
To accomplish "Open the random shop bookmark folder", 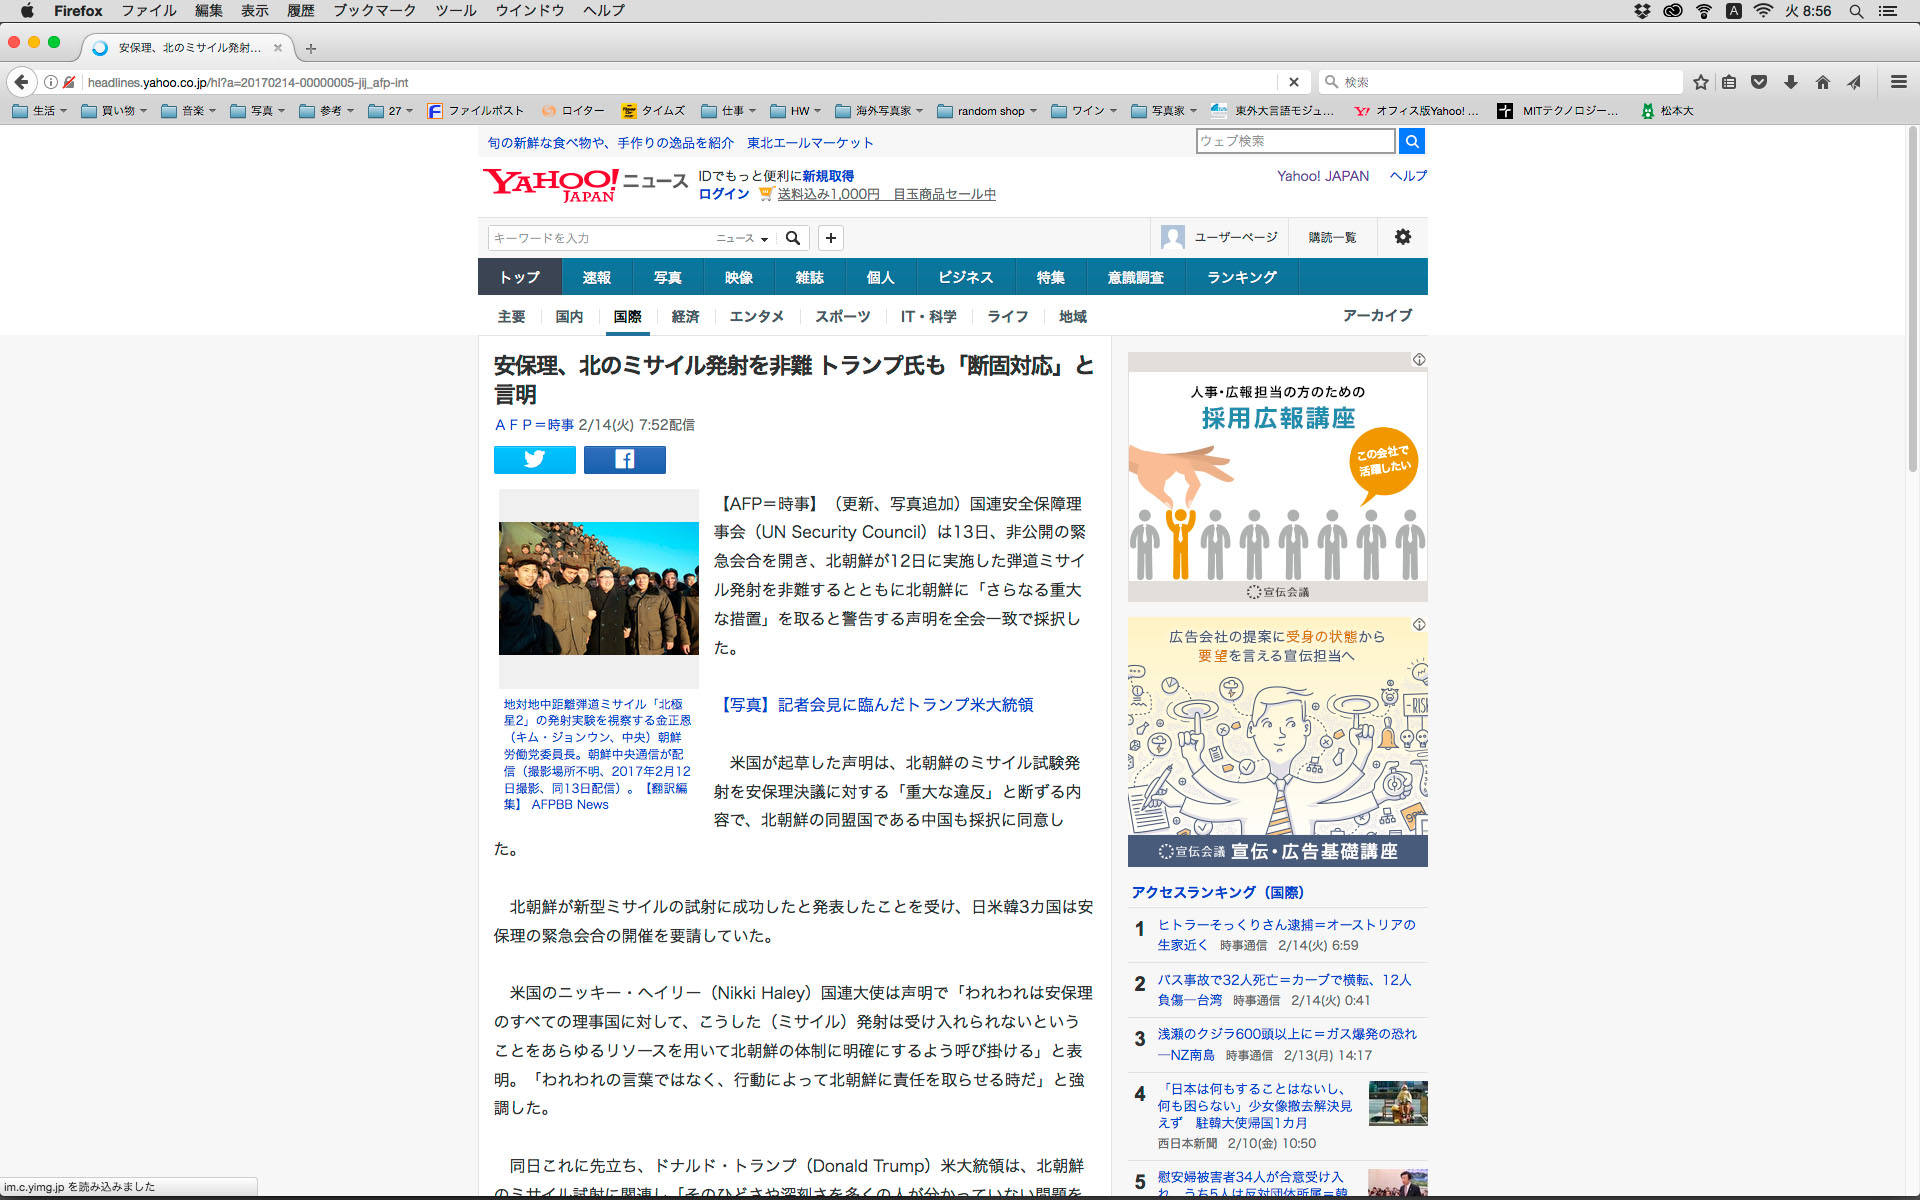I will tap(988, 111).
